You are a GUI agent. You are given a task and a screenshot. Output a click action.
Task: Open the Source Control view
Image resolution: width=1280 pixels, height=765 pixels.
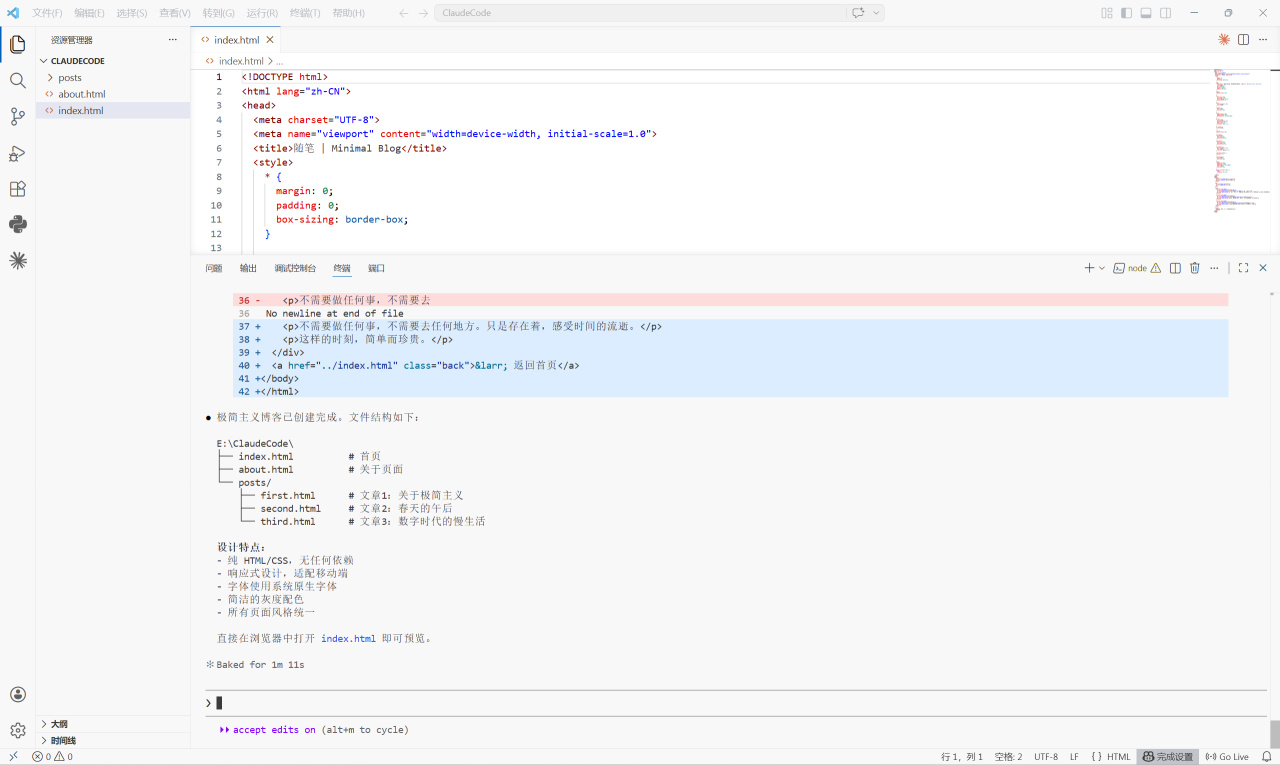click(x=17, y=117)
